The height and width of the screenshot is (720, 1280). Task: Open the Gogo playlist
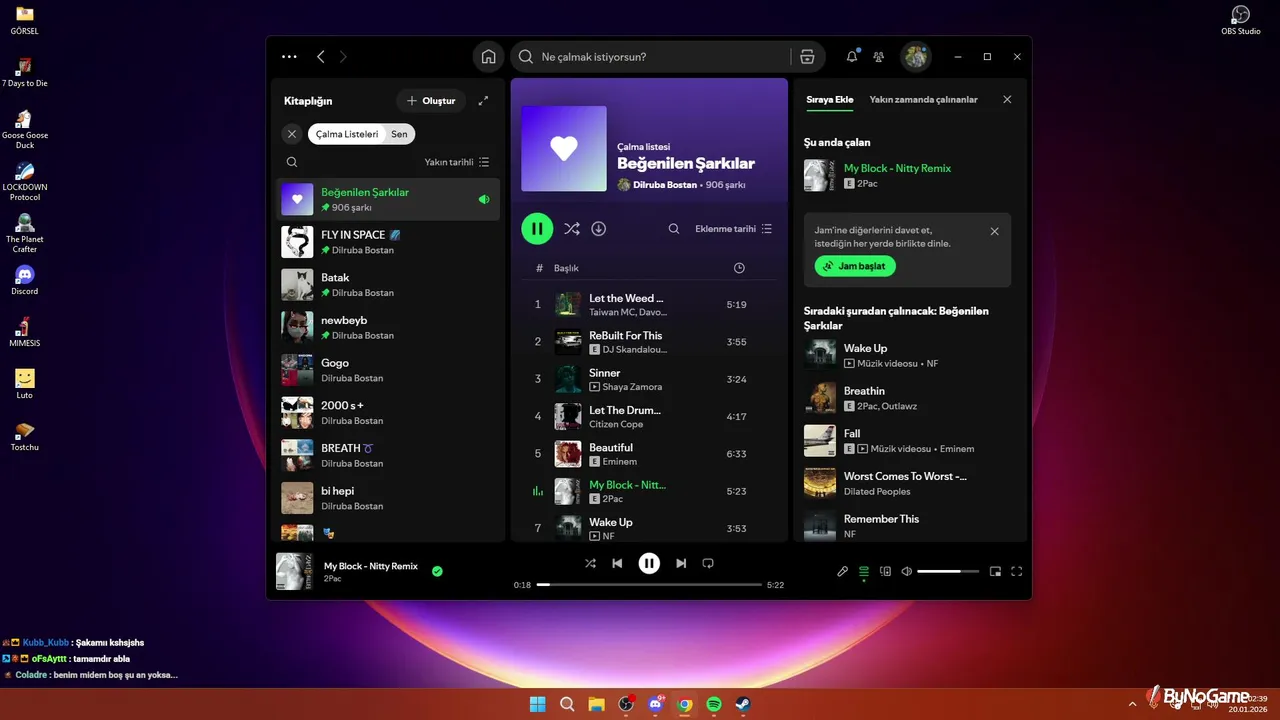point(388,370)
